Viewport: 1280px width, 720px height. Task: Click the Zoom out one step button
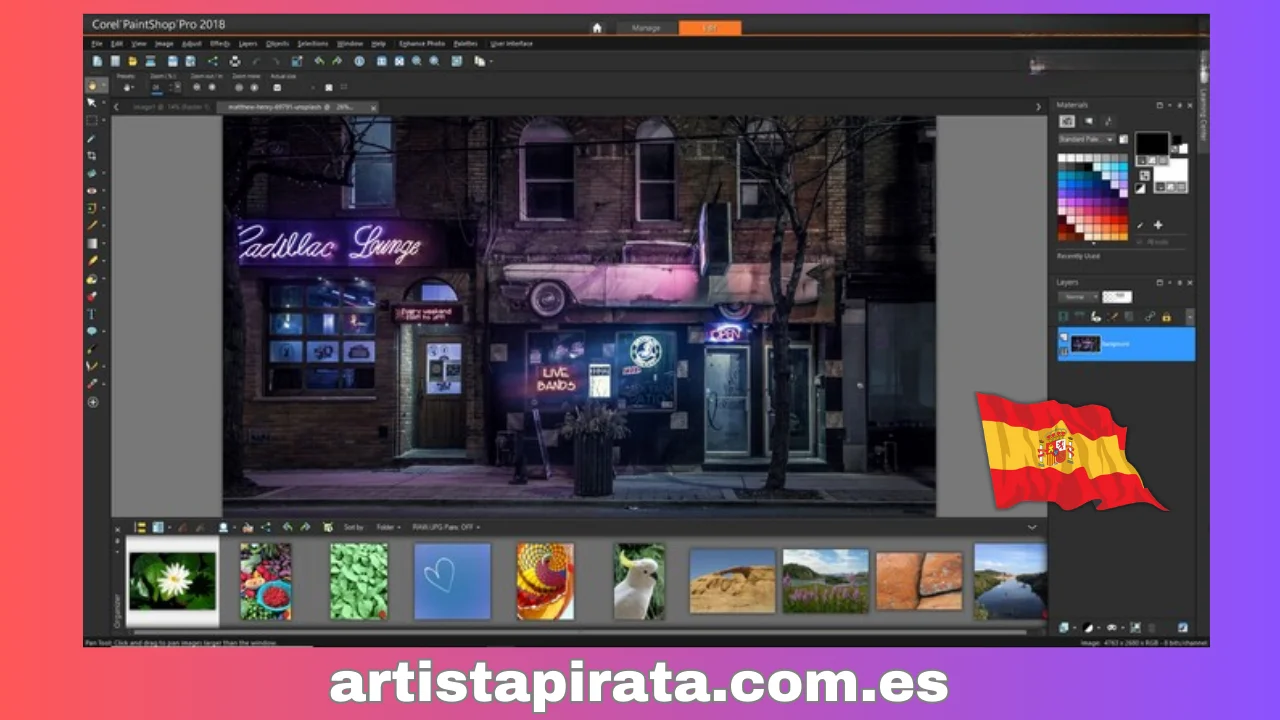(x=196, y=87)
